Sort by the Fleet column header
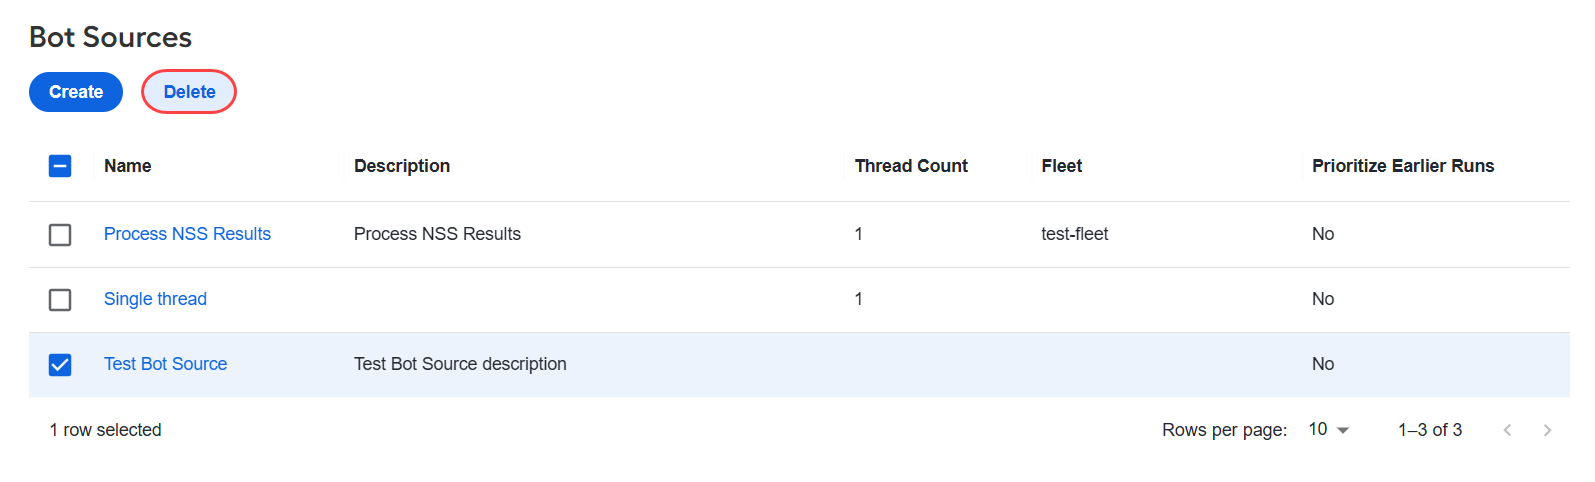The image size is (1595, 482). tap(1061, 166)
